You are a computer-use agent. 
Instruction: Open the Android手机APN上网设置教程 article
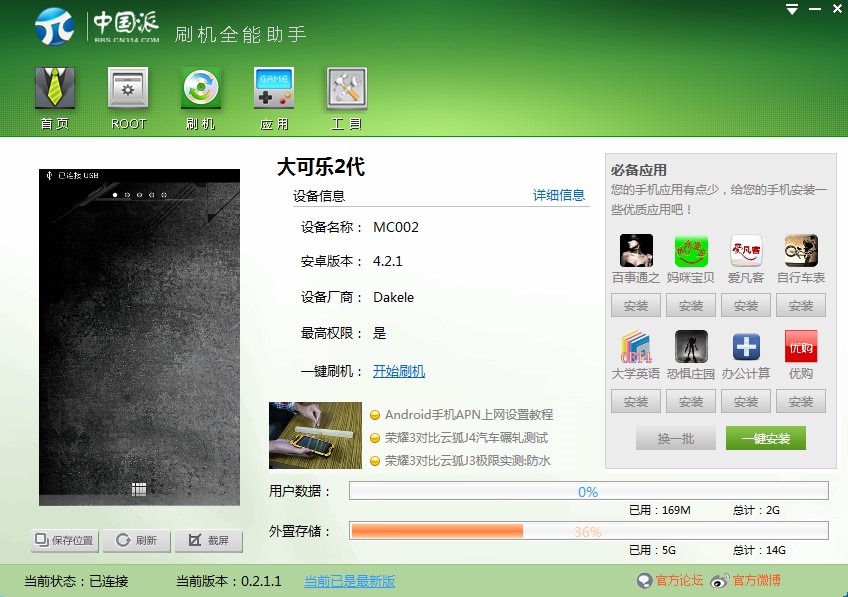pyautogui.click(x=468, y=415)
